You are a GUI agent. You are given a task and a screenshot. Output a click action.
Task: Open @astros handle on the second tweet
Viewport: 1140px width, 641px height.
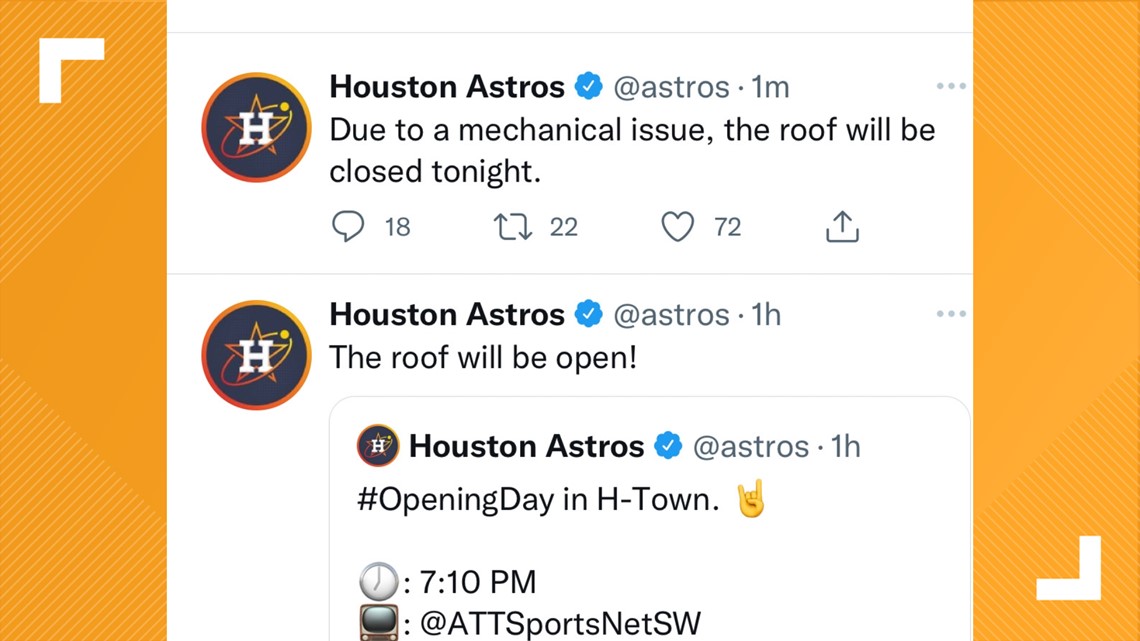[671, 315]
